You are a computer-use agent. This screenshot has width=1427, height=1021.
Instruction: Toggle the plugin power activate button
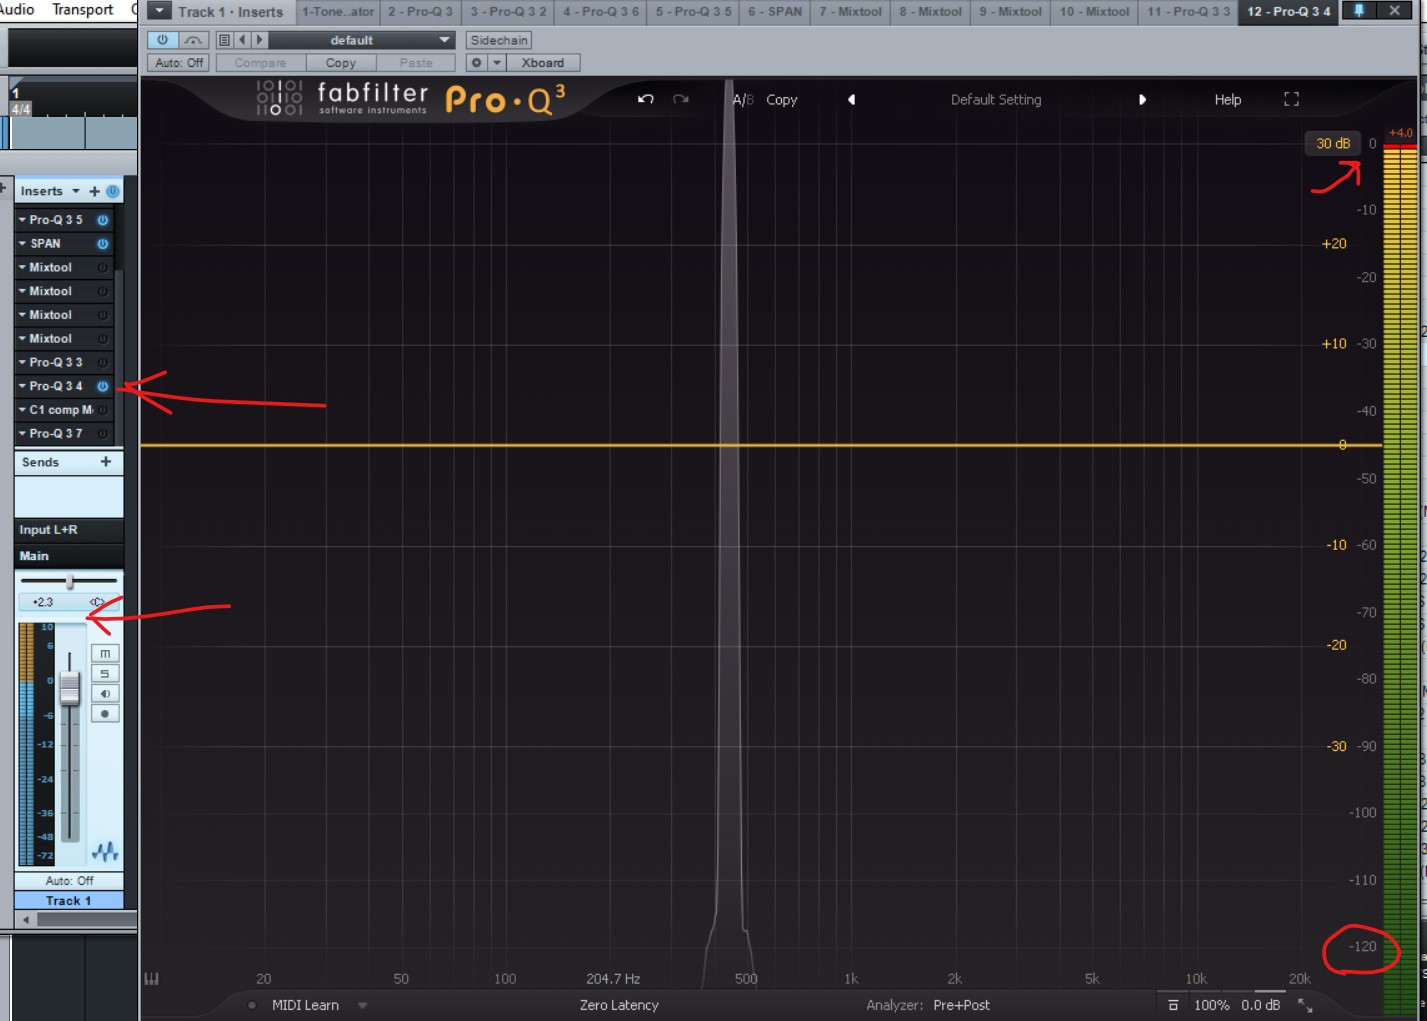162,40
